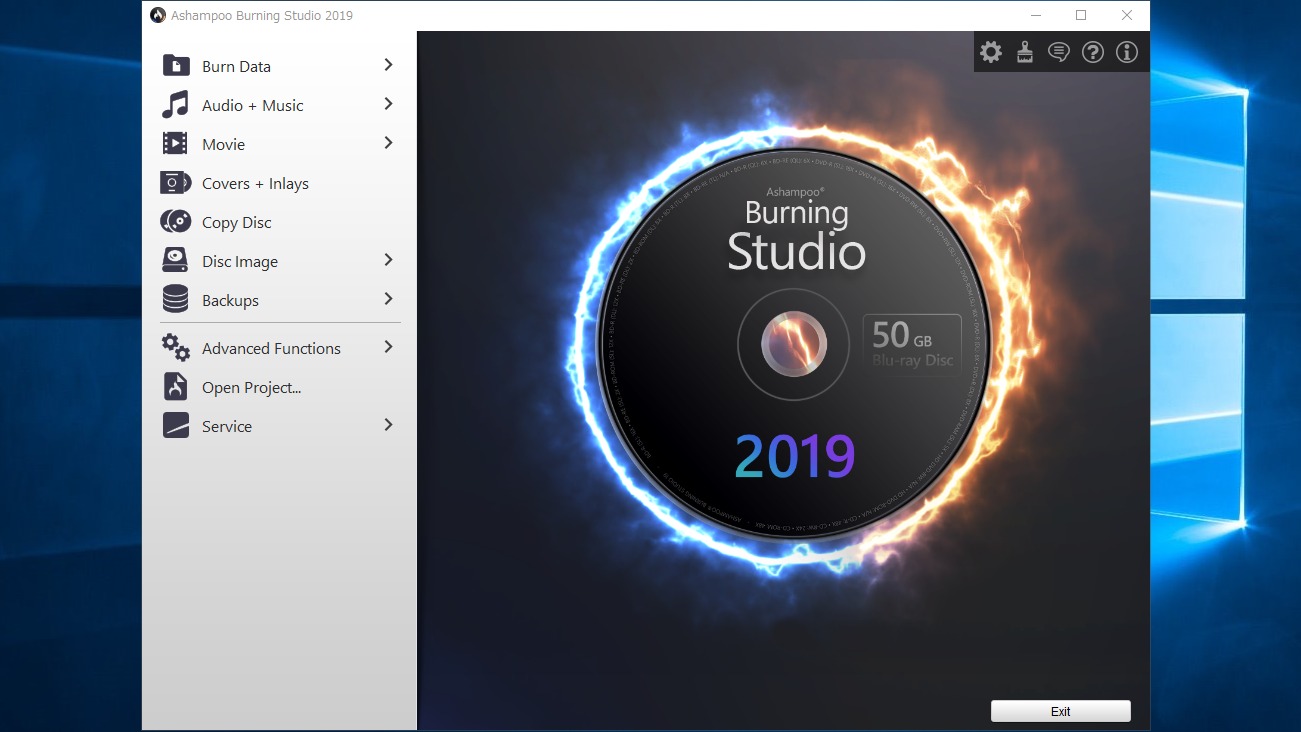Select the Service menu entry
Image resolution: width=1301 pixels, height=732 pixels.
[279, 426]
